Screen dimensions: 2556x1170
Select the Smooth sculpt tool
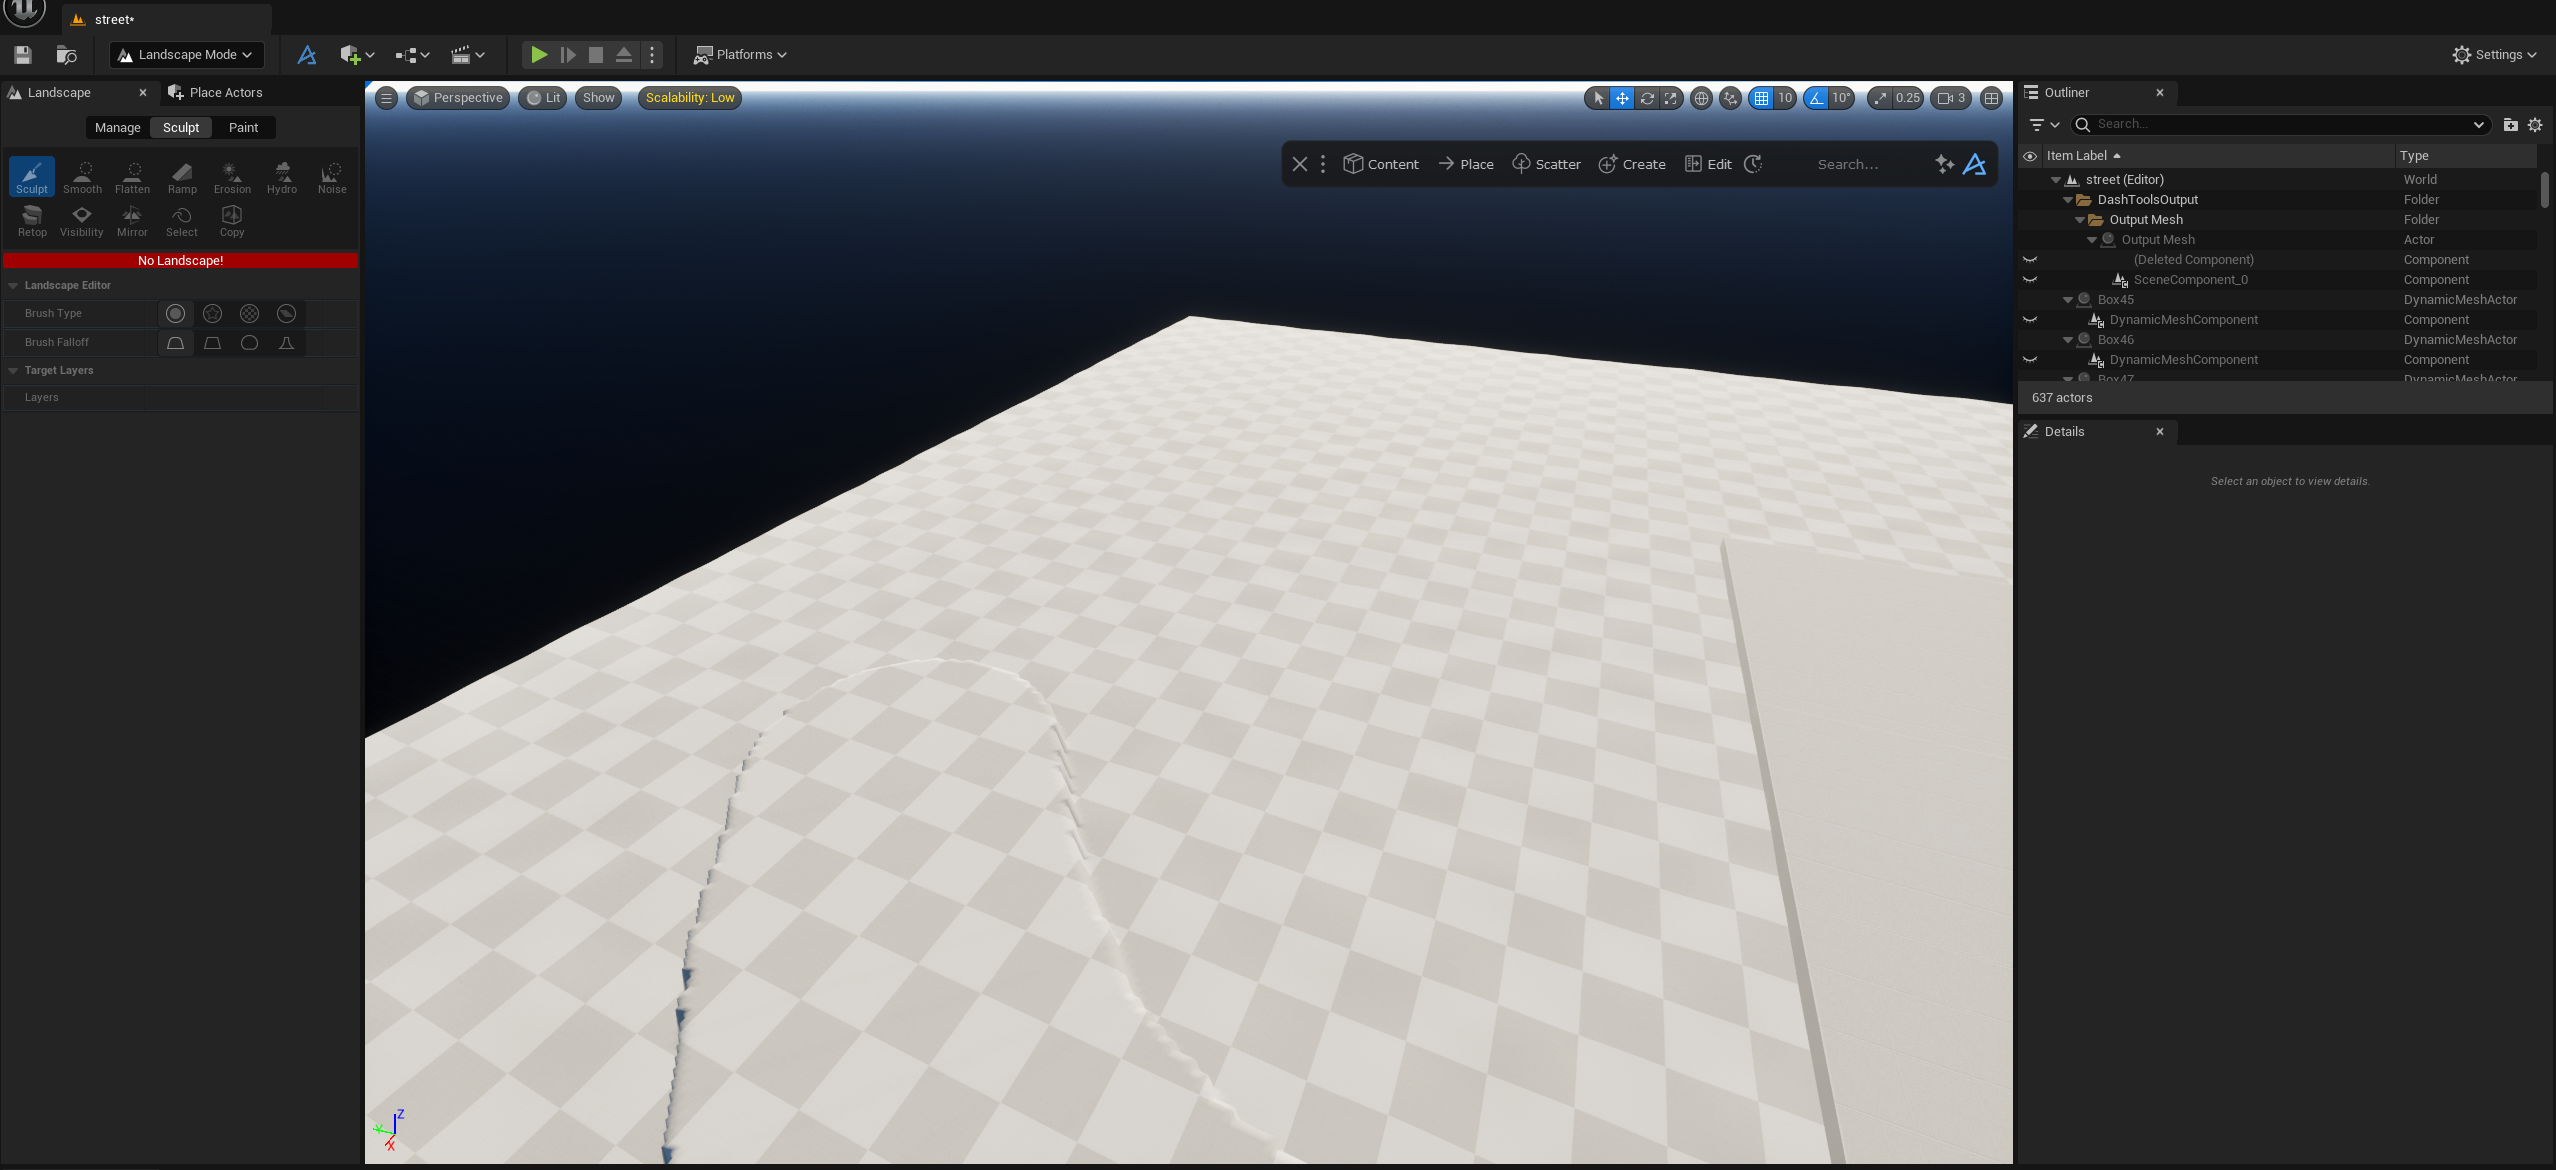[x=82, y=177]
